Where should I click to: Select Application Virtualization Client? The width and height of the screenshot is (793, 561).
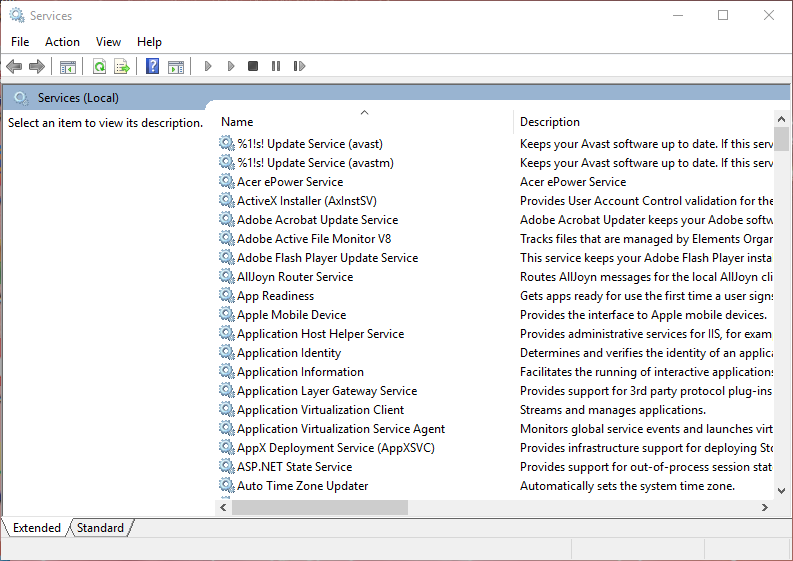pos(321,410)
